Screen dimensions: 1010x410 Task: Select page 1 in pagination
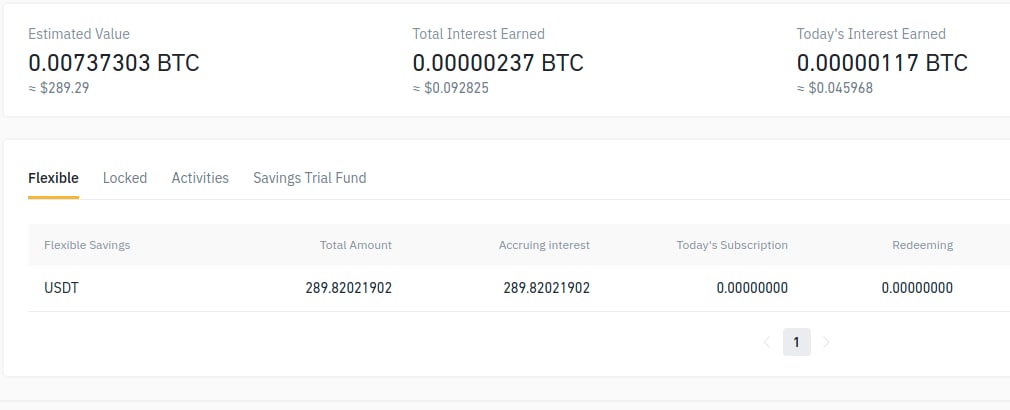coord(796,342)
